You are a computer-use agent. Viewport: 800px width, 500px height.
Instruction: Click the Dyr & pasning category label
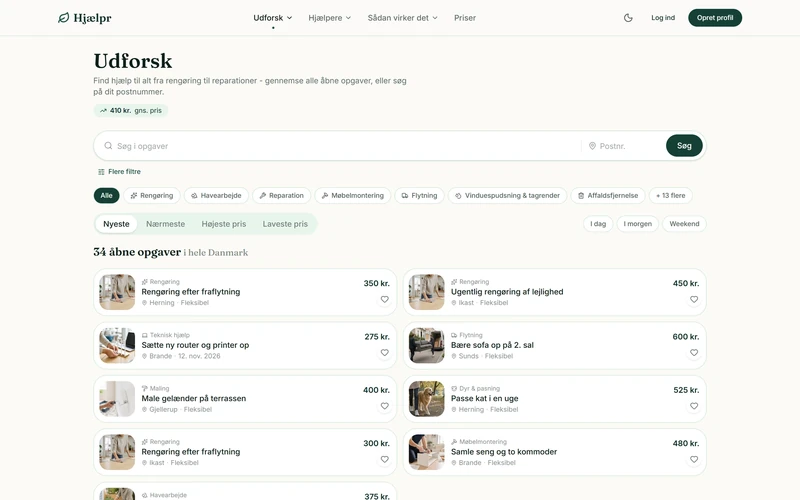coord(476,389)
